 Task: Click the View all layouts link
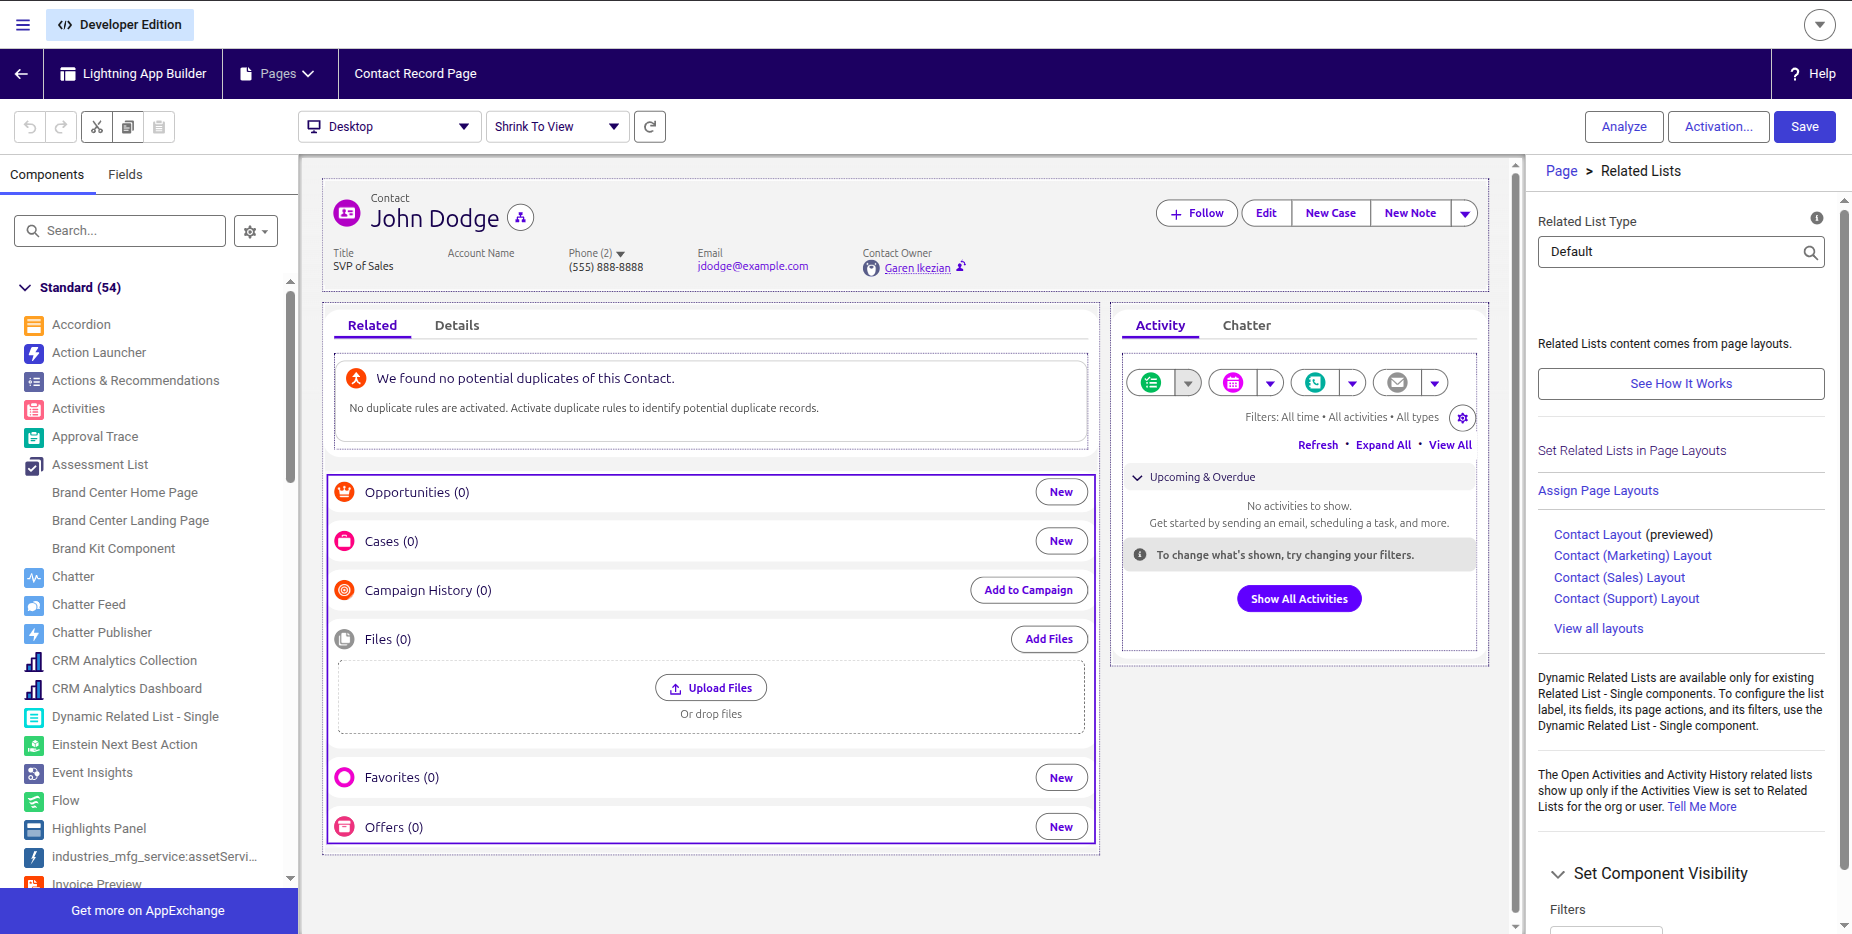(1598, 629)
